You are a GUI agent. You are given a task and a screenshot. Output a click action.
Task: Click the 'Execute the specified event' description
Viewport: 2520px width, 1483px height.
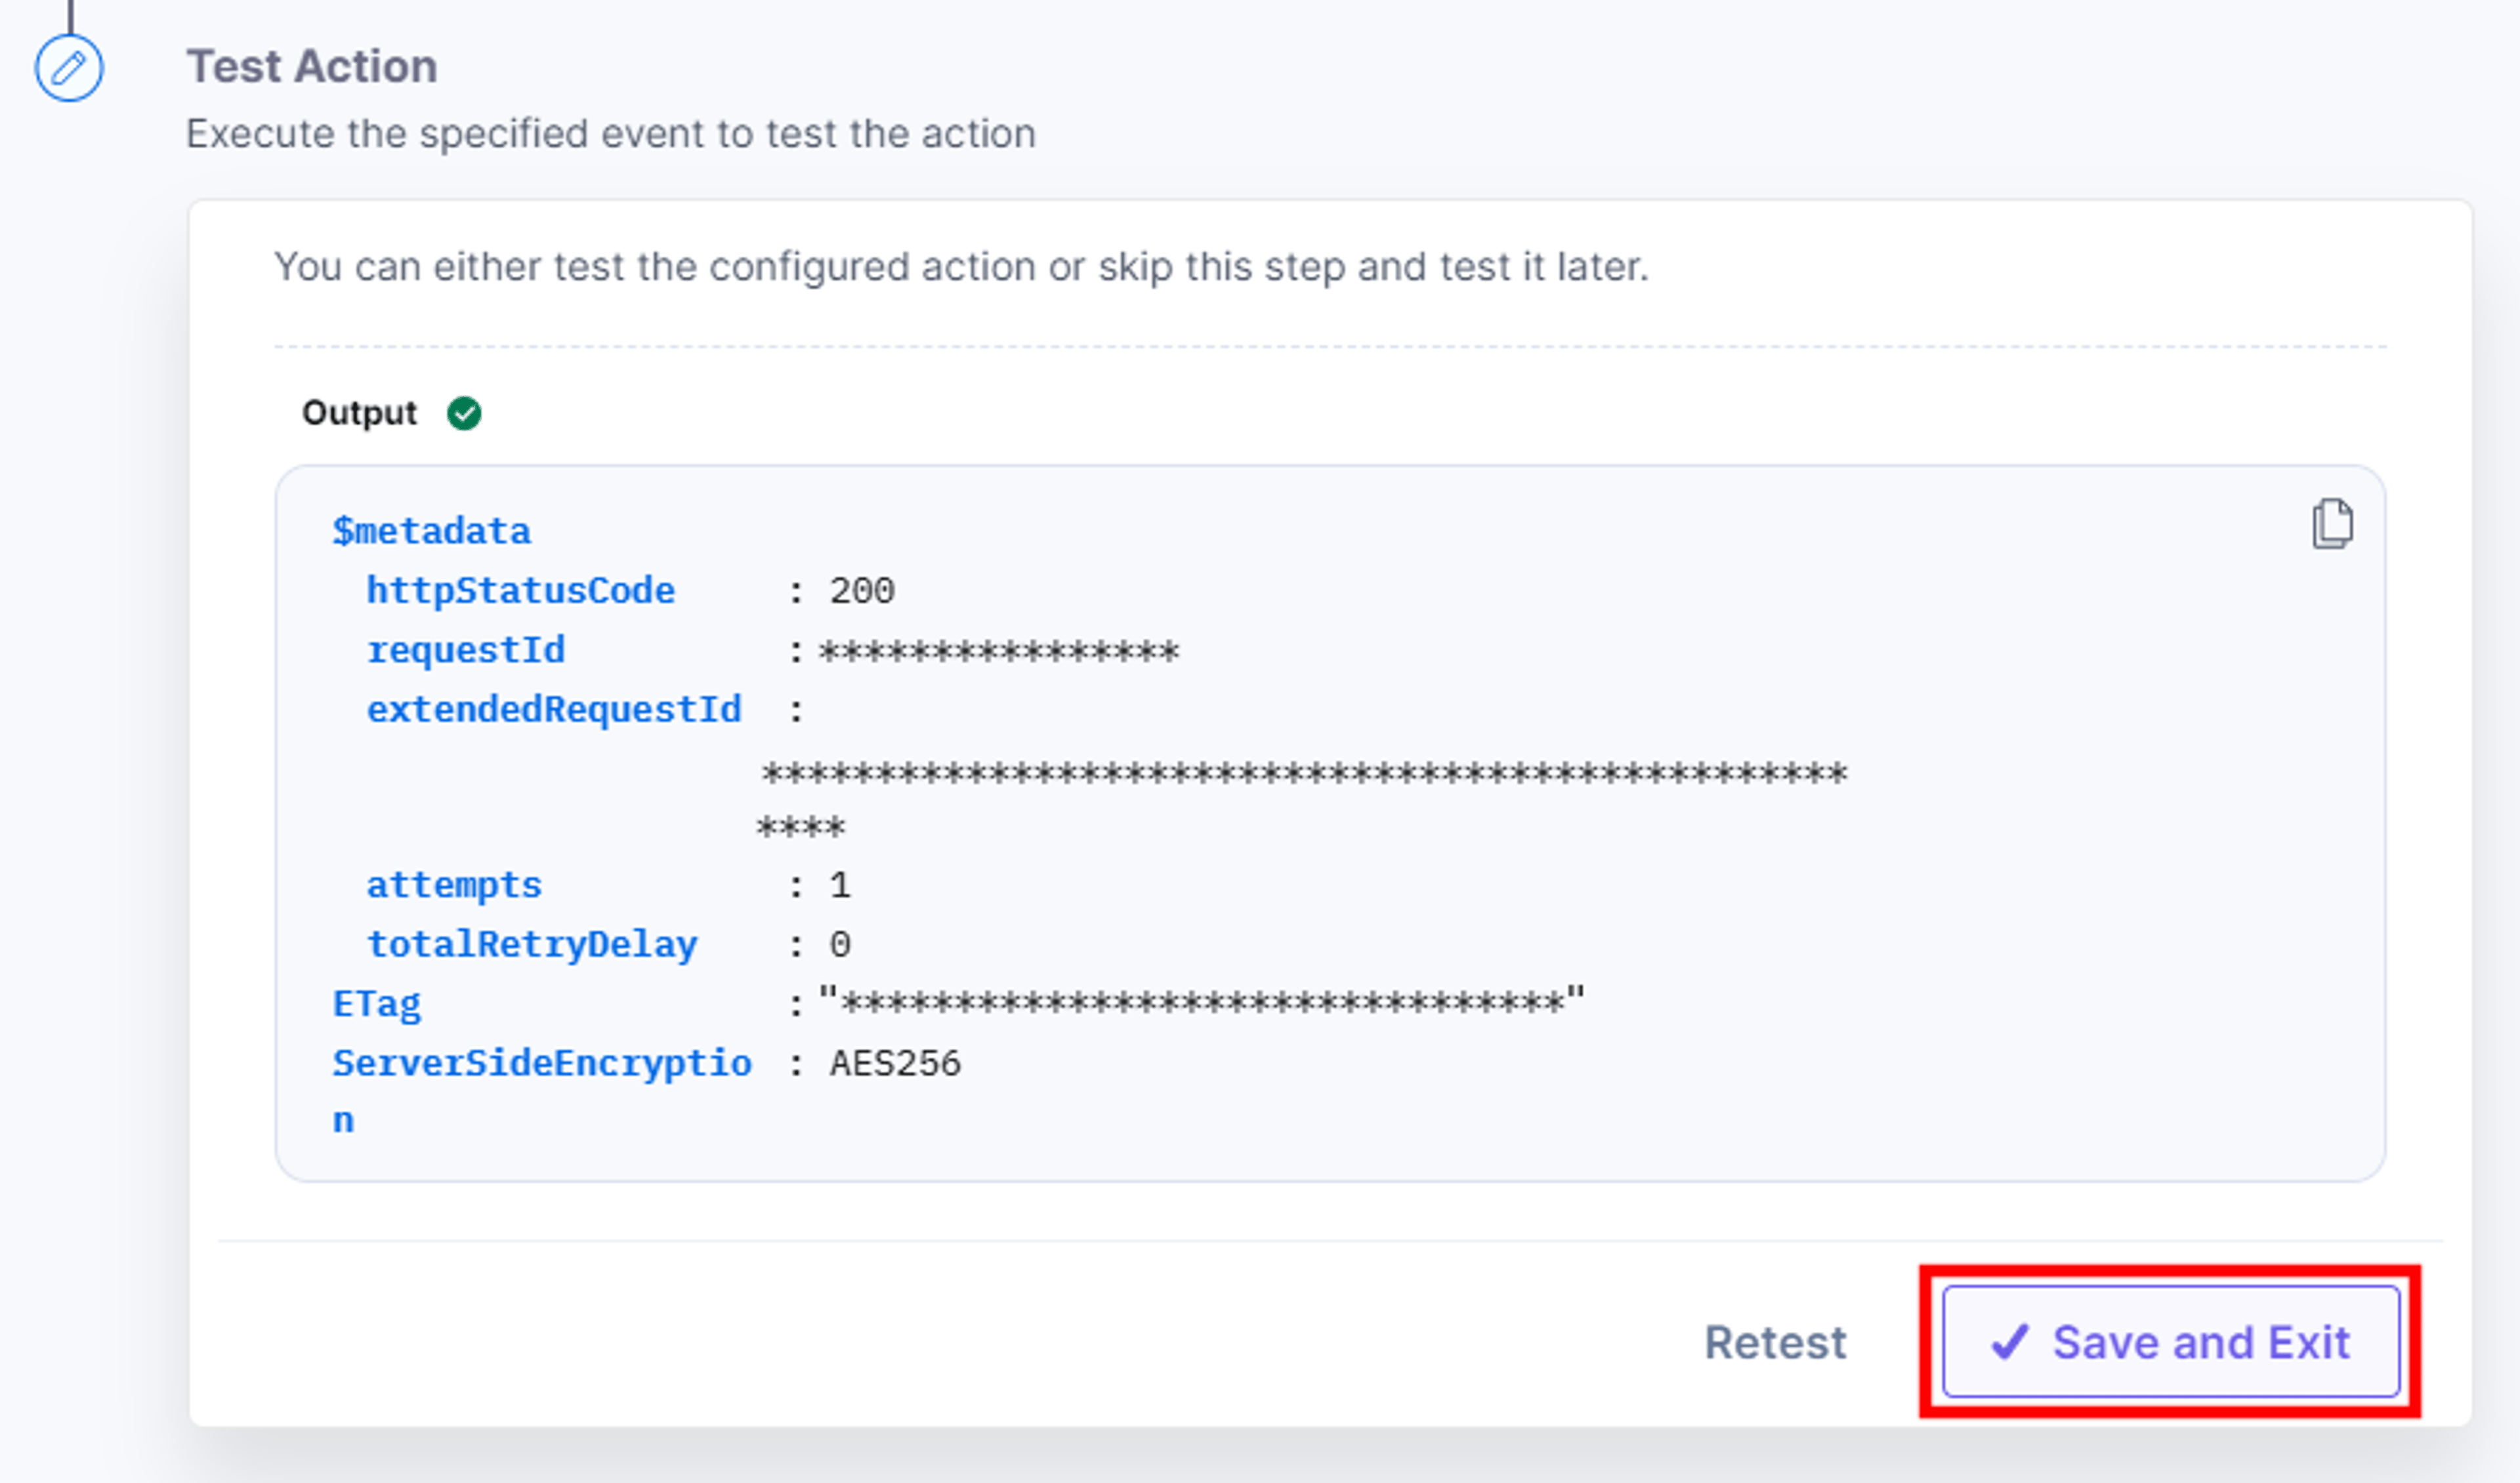click(x=611, y=134)
